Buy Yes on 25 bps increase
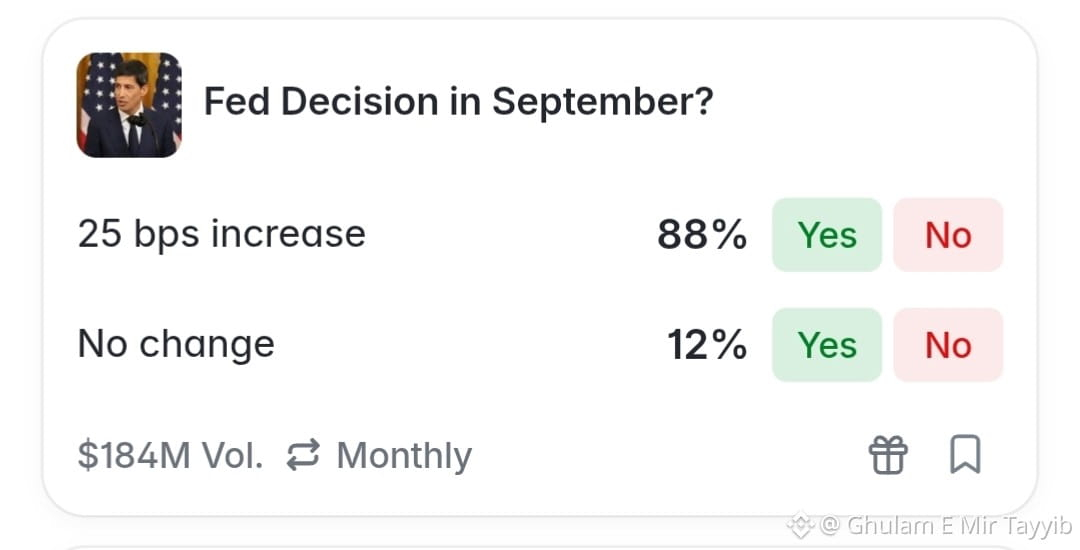The image size is (1080, 550). pos(827,235)
